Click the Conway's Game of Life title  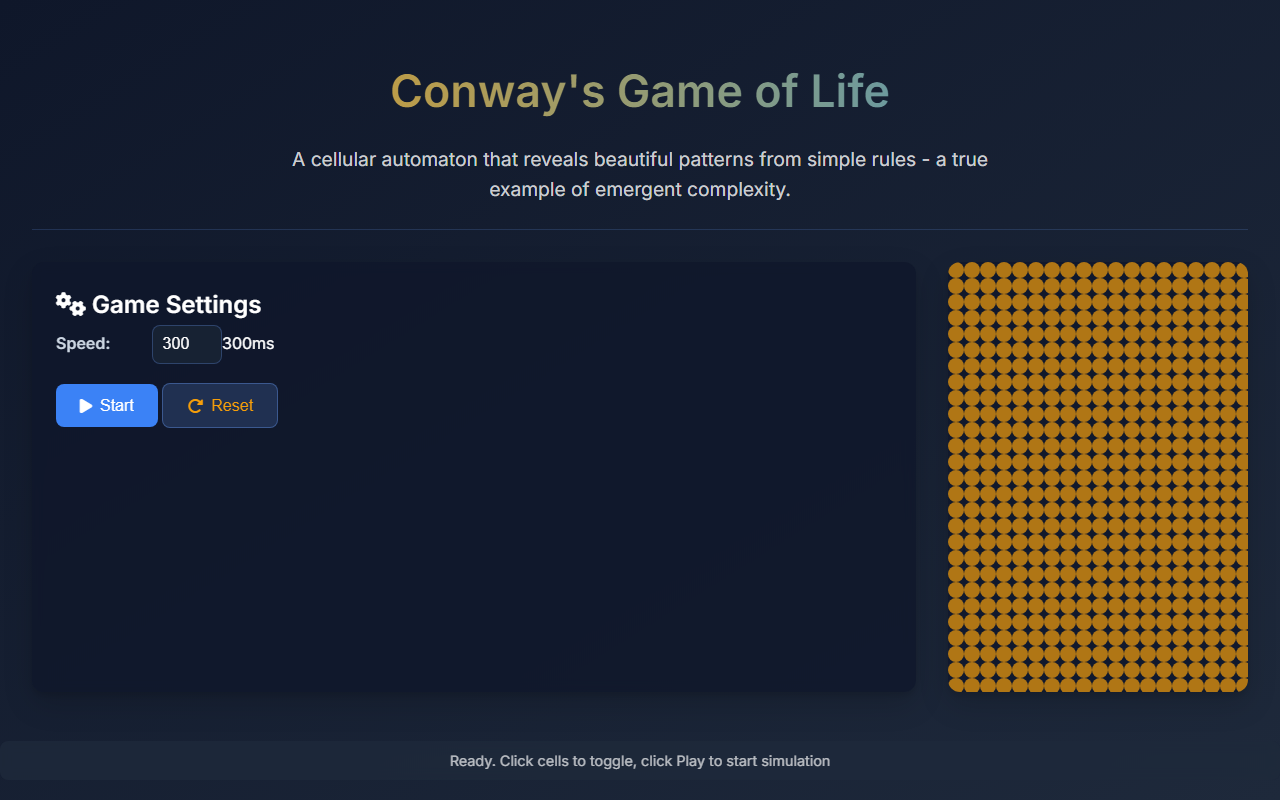tap(640, 92)
